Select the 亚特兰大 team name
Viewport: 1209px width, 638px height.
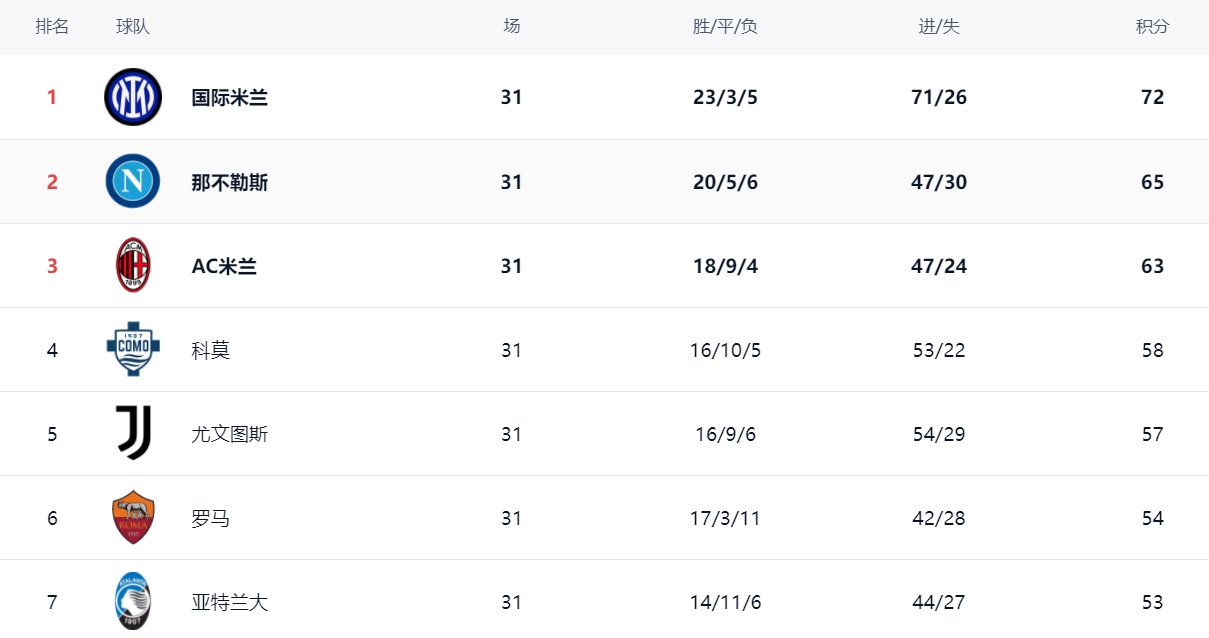230,602
